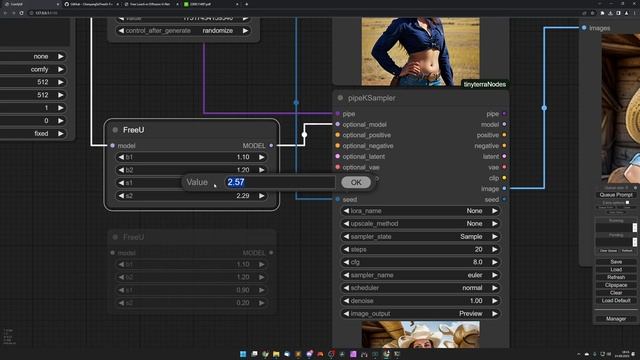Screen dimensions: 640x360
Task: Click the woman in blue shirt preview image
Action: pyautogui.click(x=420, y=51)
